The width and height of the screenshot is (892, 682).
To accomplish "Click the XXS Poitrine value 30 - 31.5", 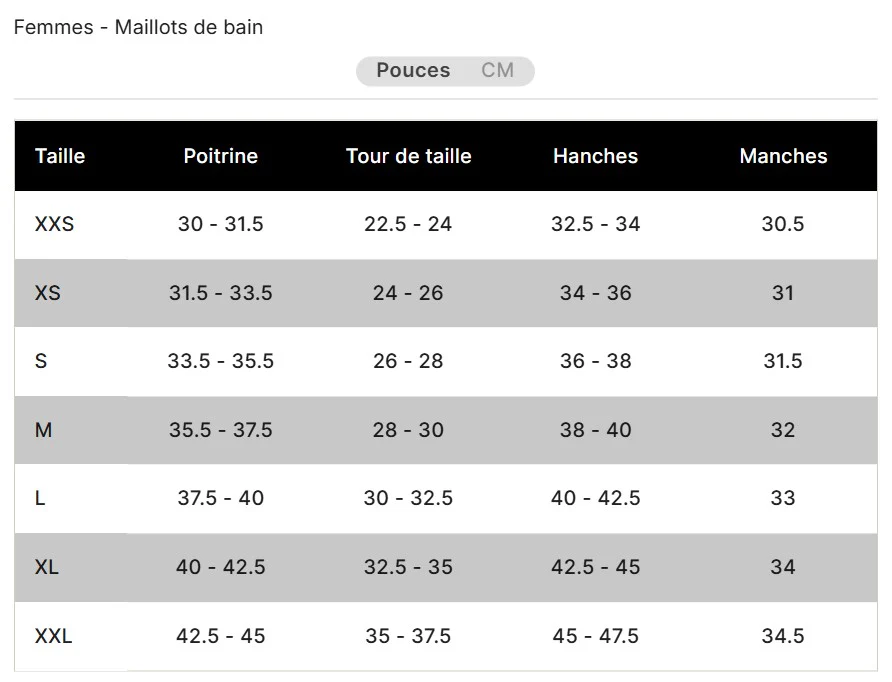I will click(220, 224).
